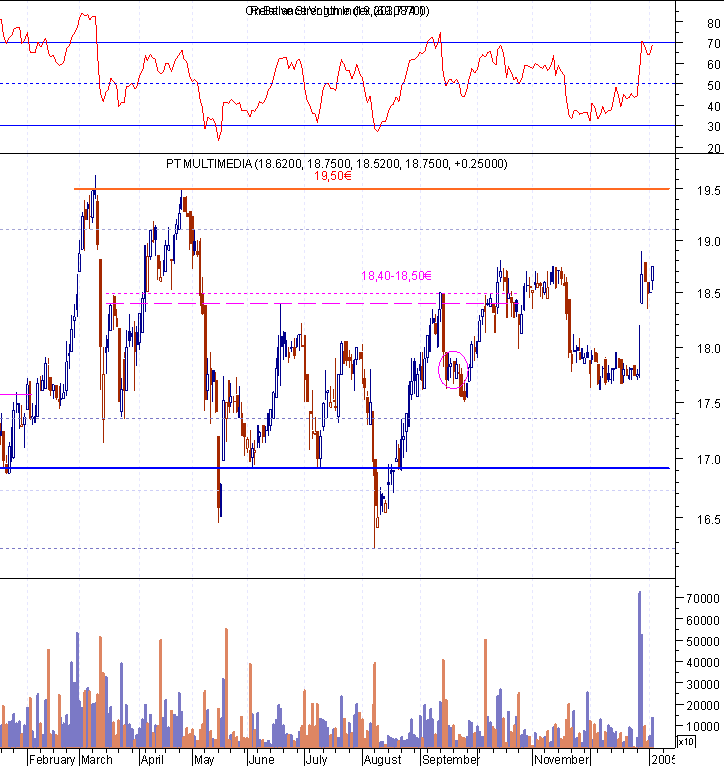Click the 18.0 price axis value
The height and width of the screenshot is (766, 724).
(708, 349)
